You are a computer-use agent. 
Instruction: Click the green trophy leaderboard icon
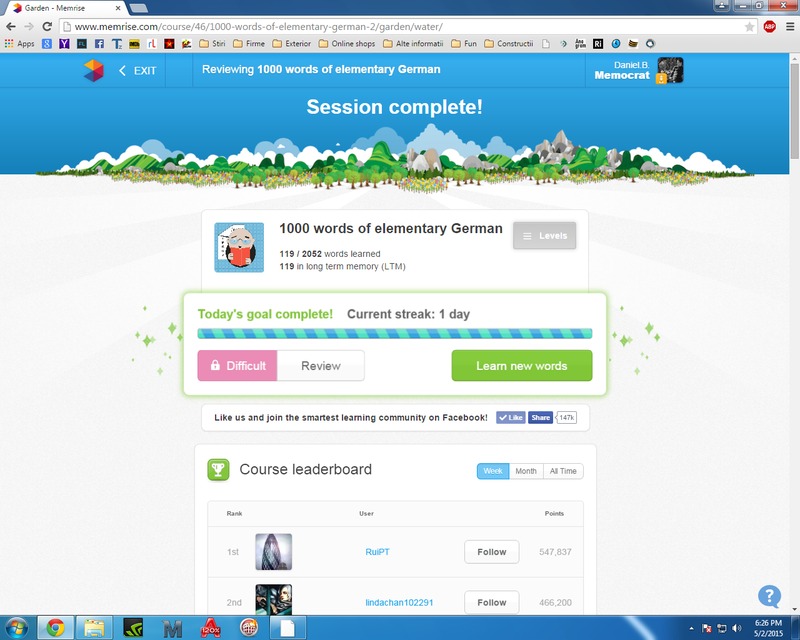pos(218,470)
